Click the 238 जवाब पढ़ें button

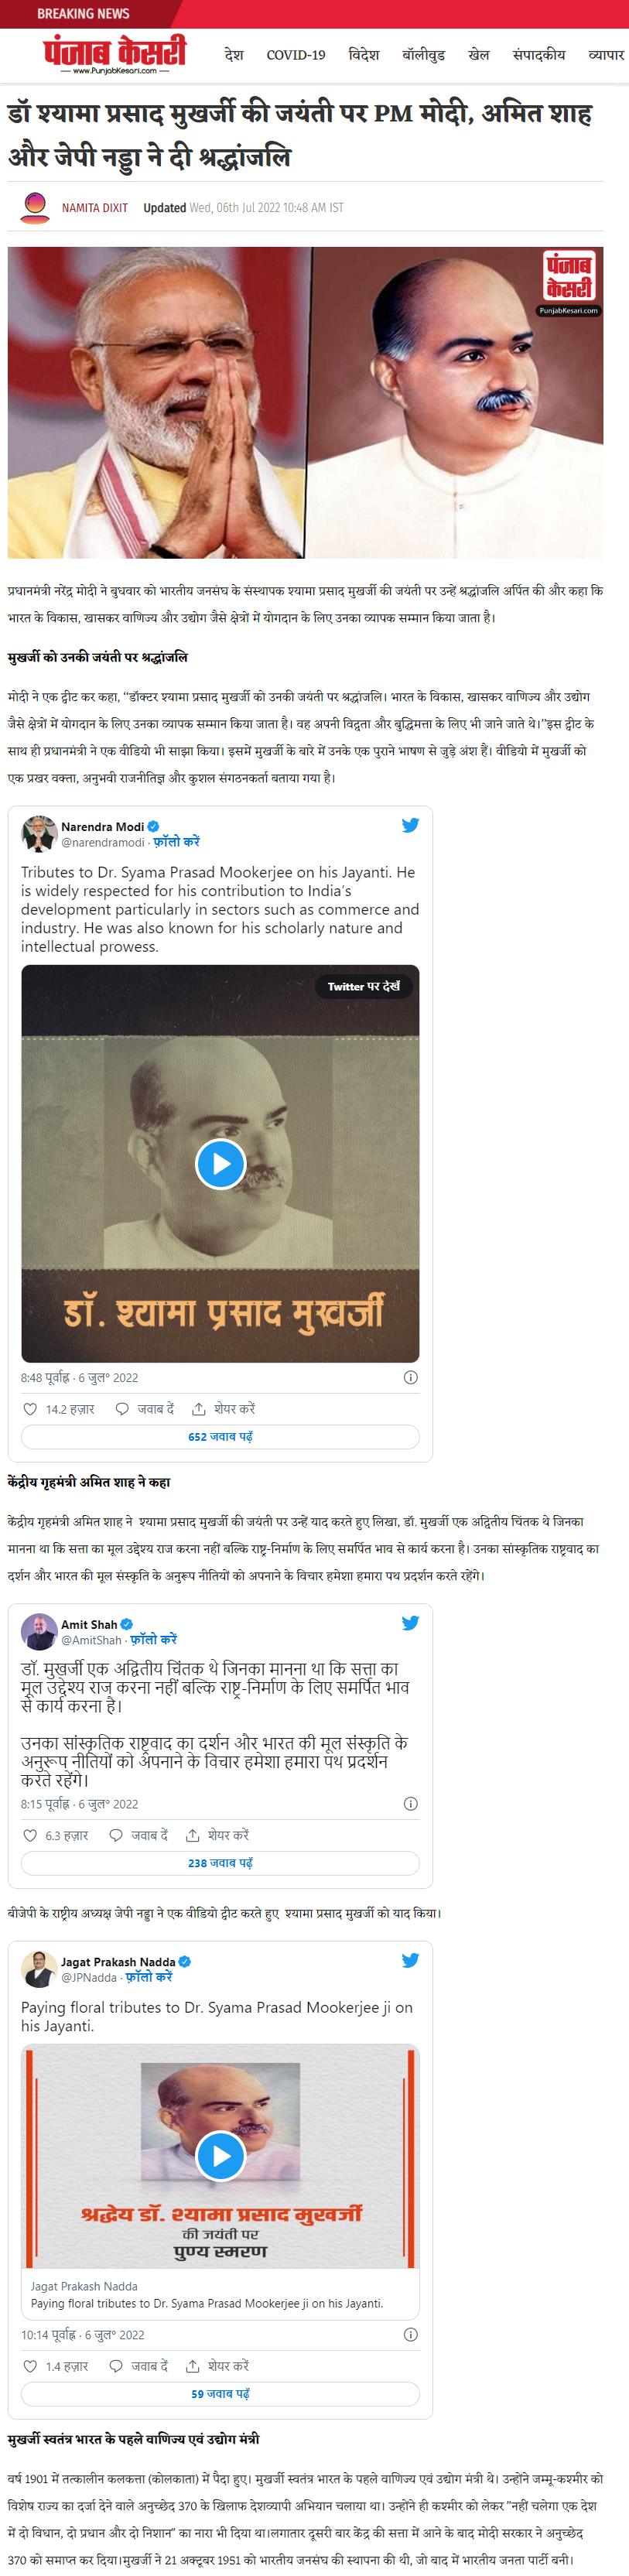220,1862
